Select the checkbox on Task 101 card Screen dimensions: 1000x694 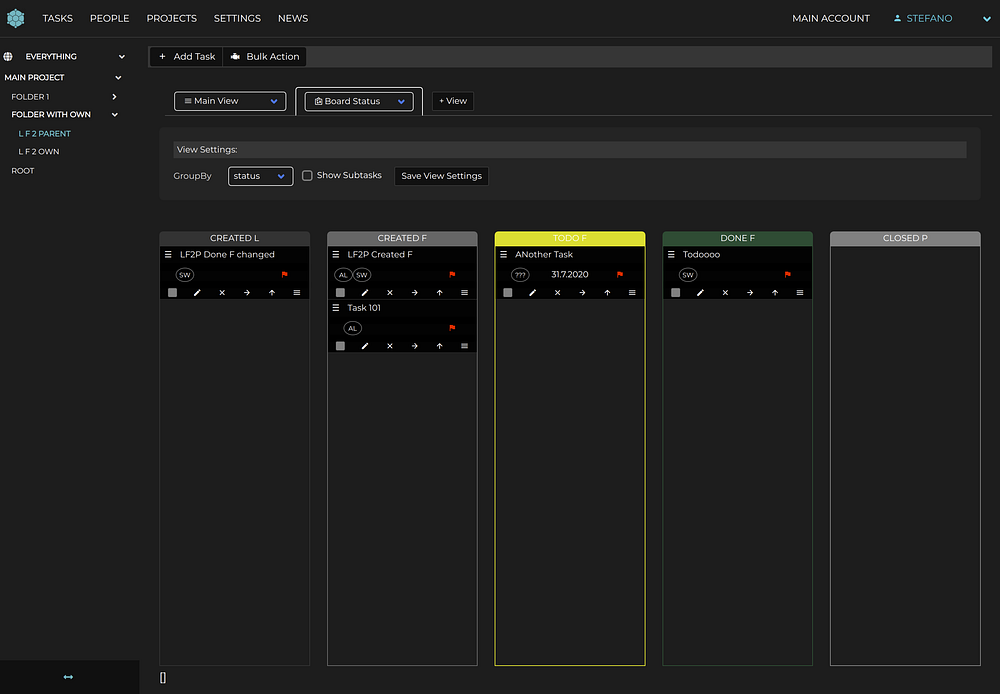coord(341,346)
